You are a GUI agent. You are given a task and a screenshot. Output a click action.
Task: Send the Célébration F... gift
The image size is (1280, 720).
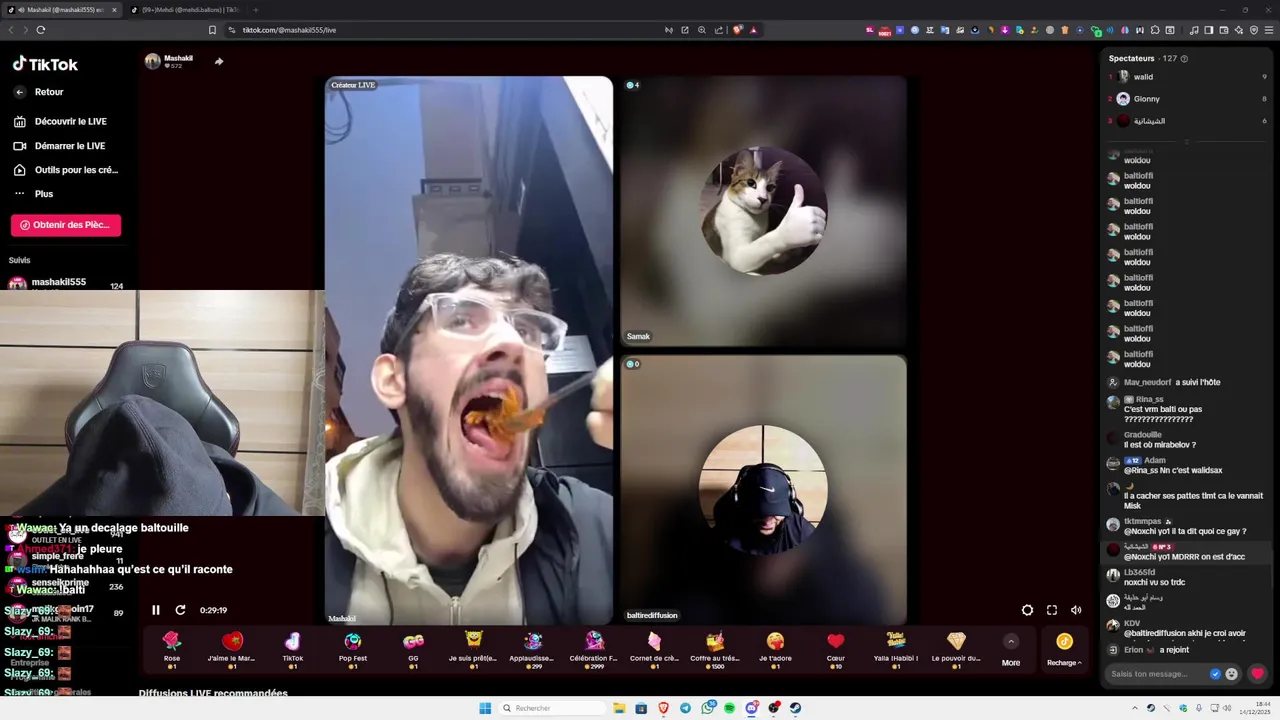click(594, 649)
